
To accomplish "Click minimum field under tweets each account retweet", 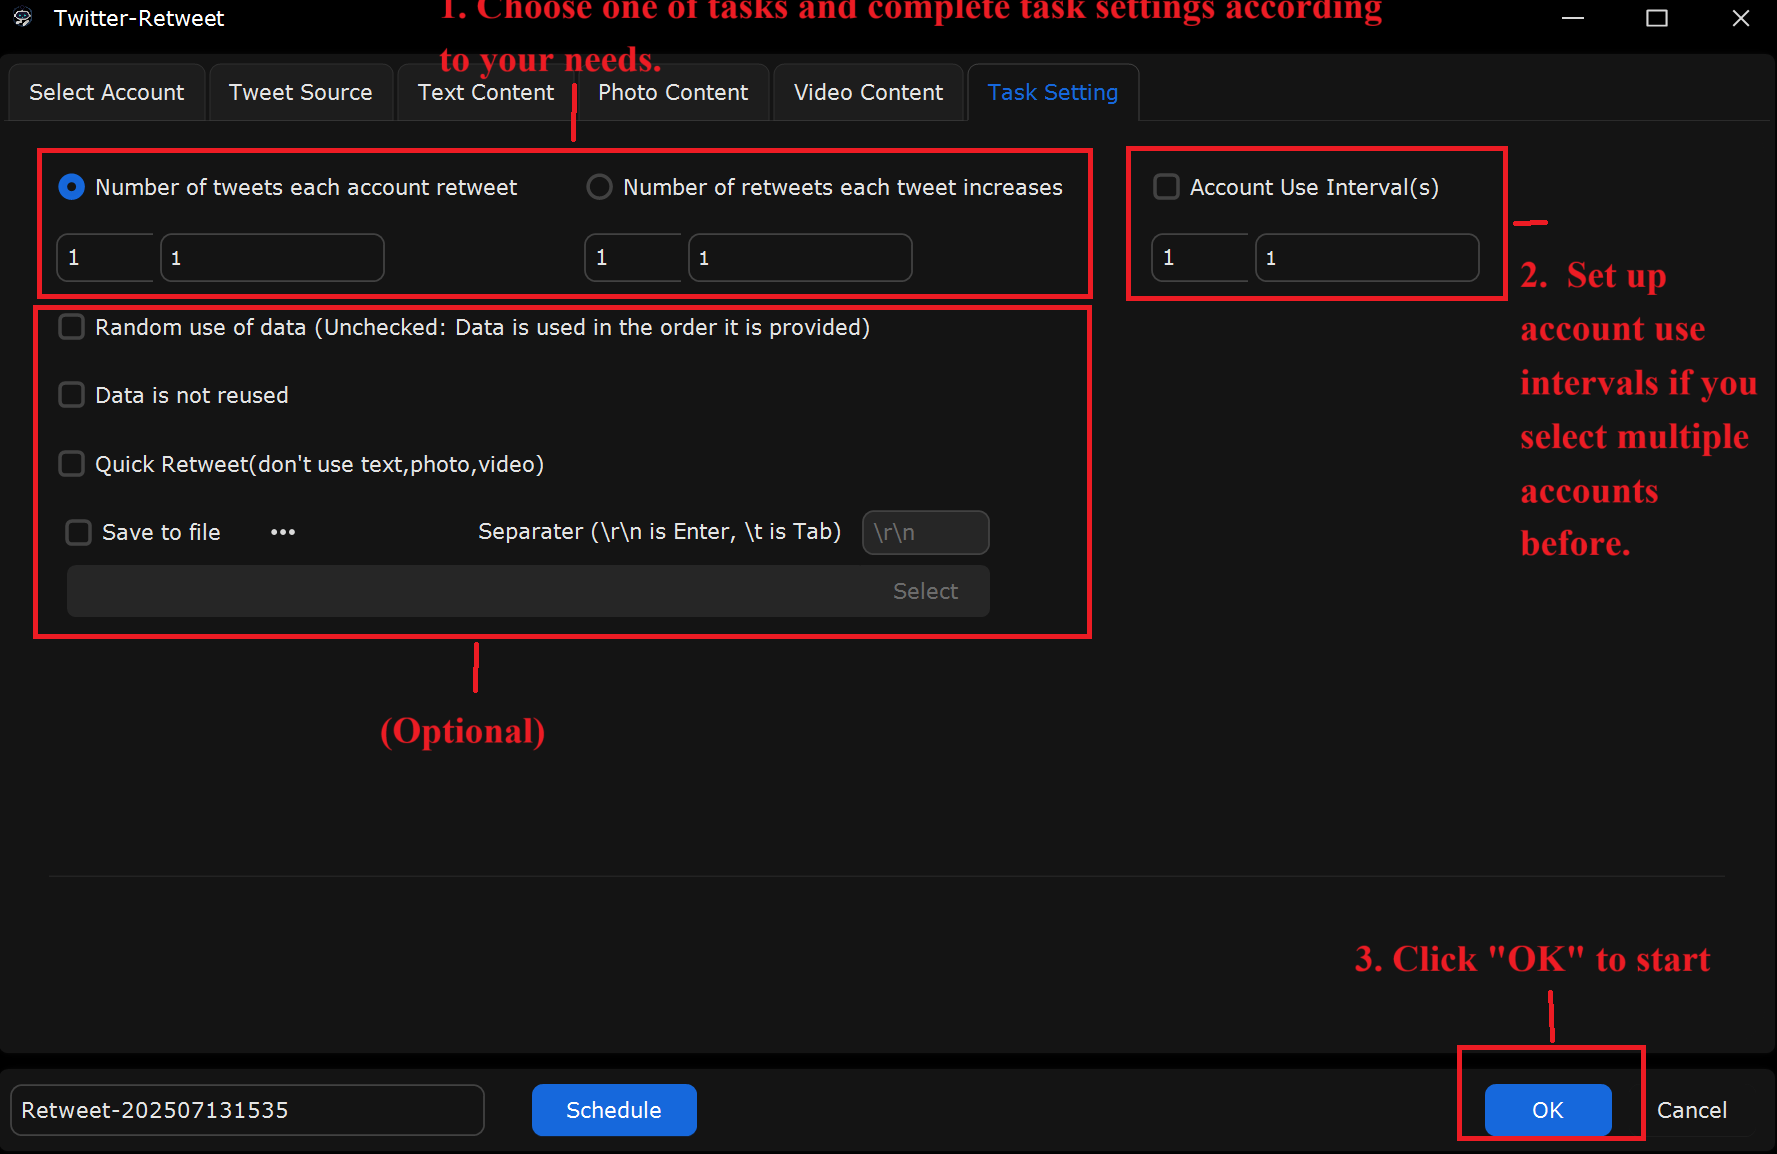I will tap(105, 258).
